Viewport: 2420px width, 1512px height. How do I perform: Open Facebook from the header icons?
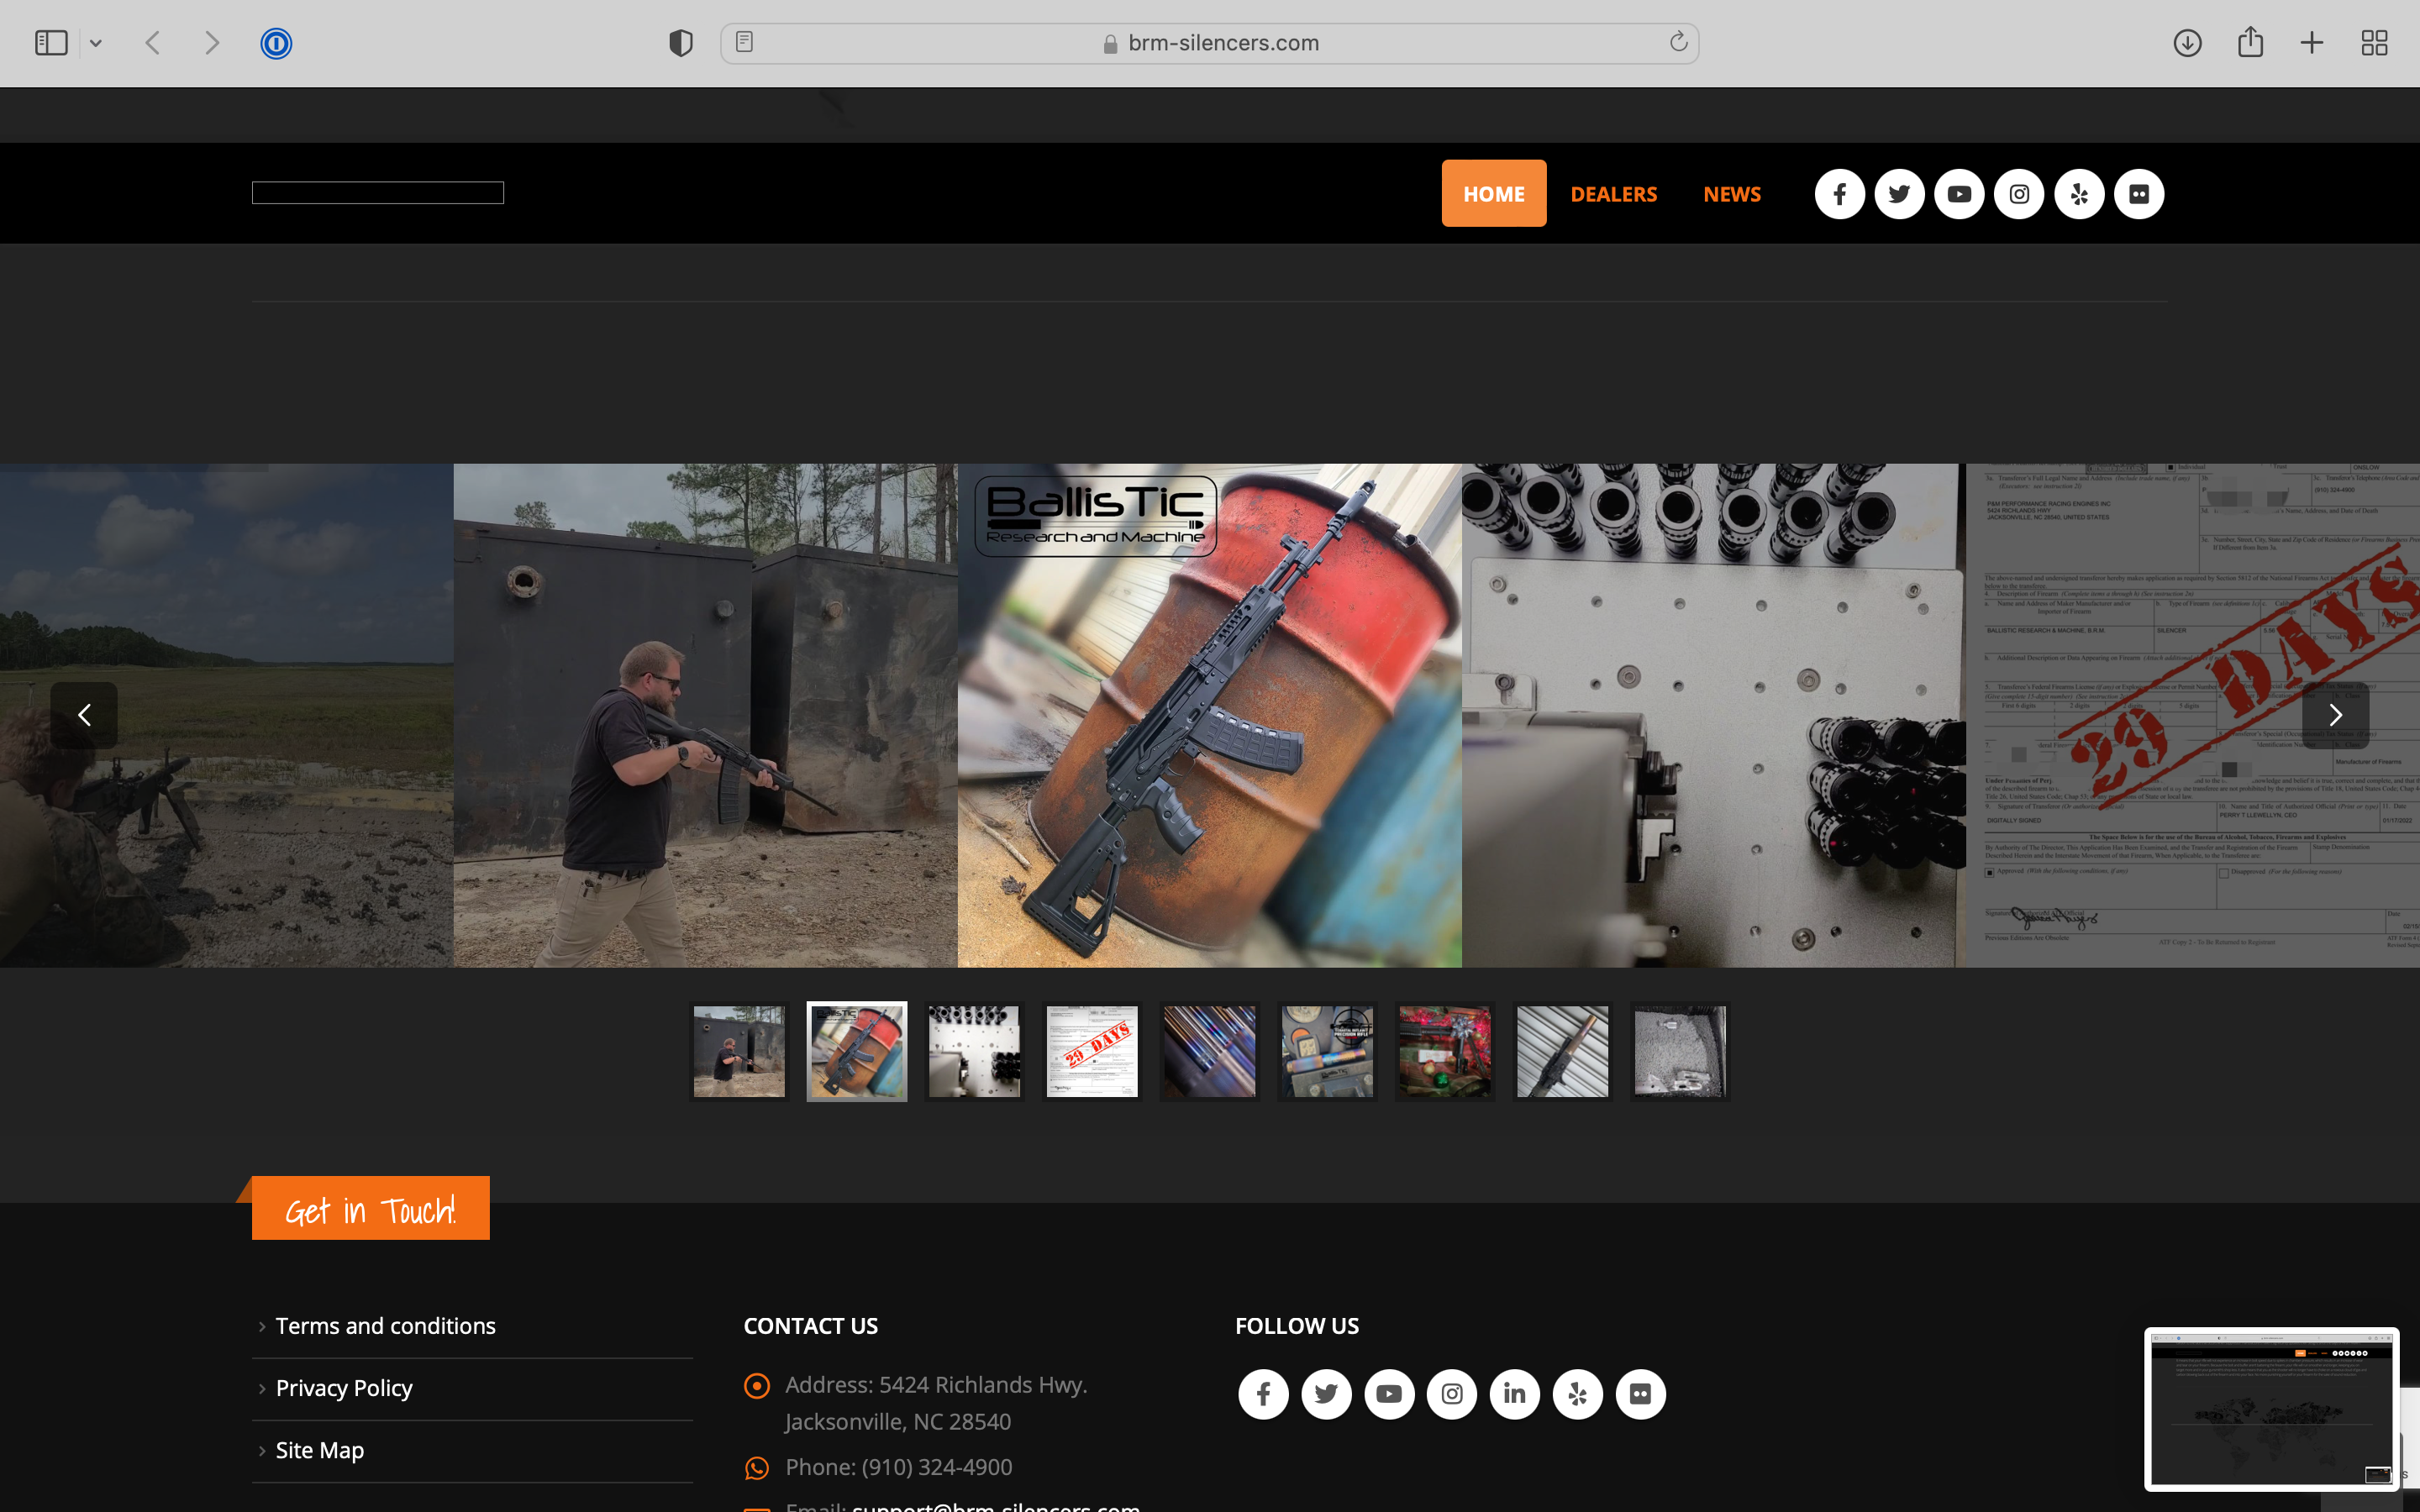(1840, 194)
